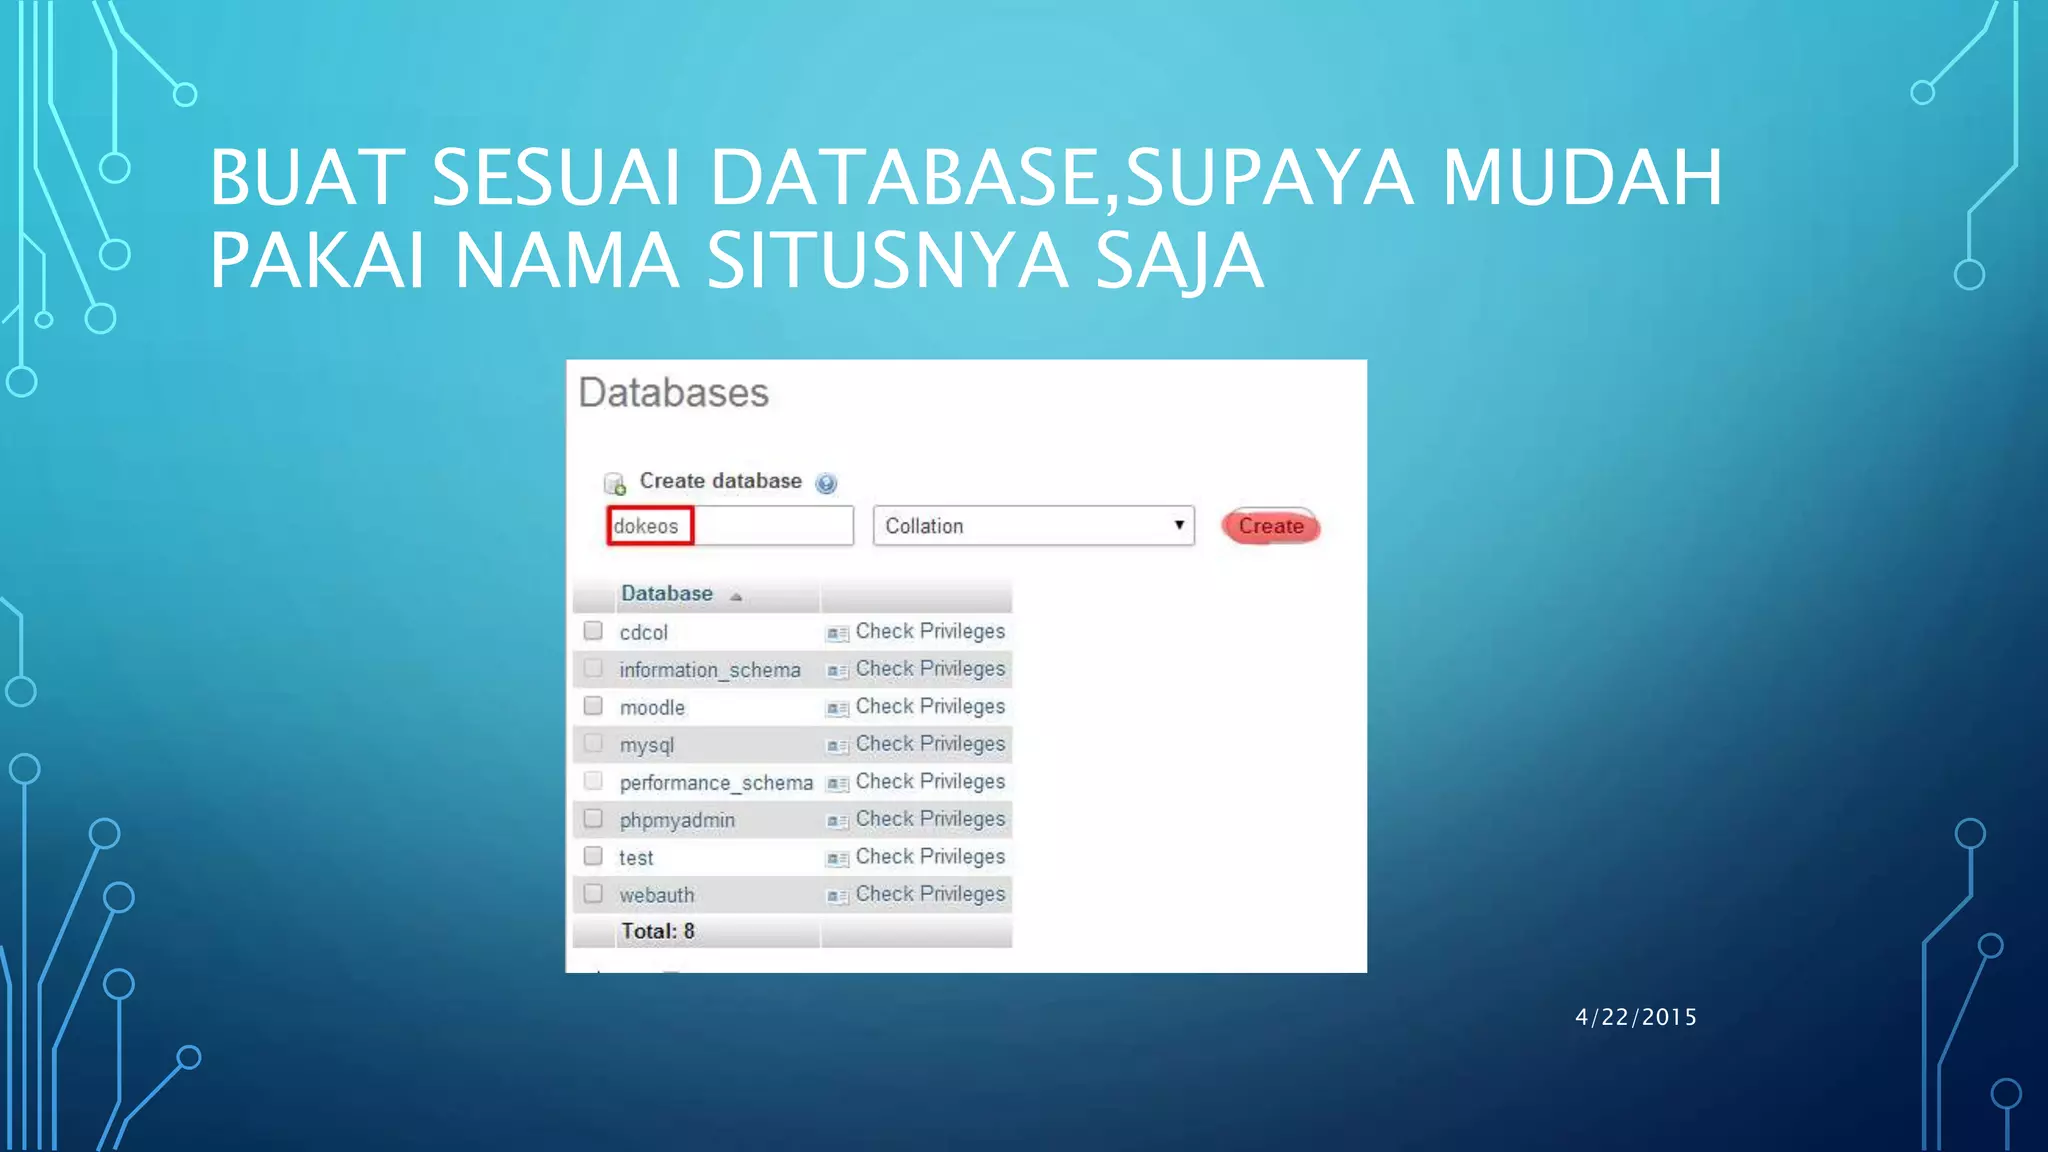Click the privileges icon in the phpmyadmin row
The width and height of the screenshot is (2048, 1152).
point(837,821)
